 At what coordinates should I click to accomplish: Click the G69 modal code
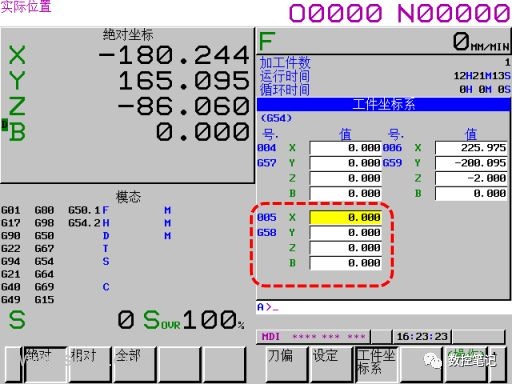(x=44, y=287)
